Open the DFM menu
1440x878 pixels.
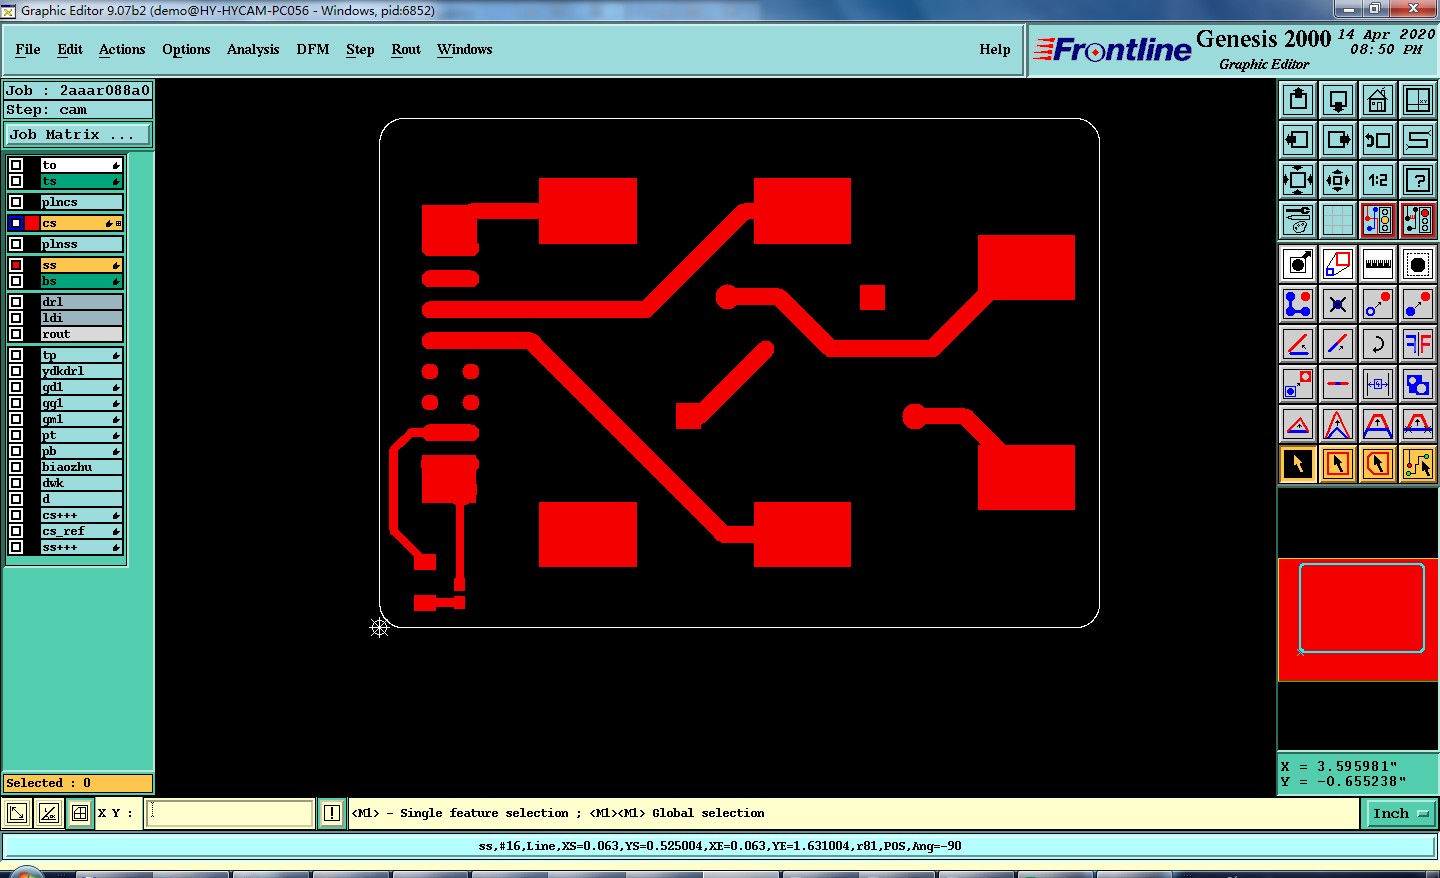313,49
